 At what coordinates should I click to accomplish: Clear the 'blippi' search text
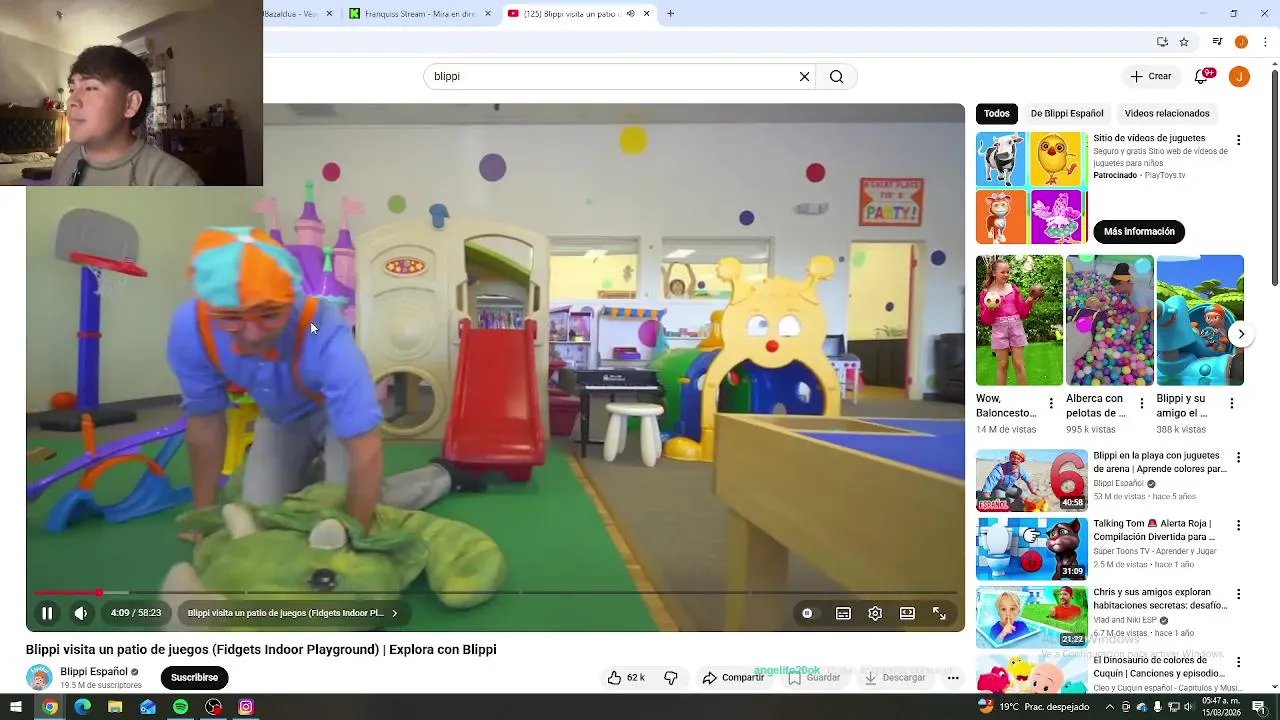(804, 77)
